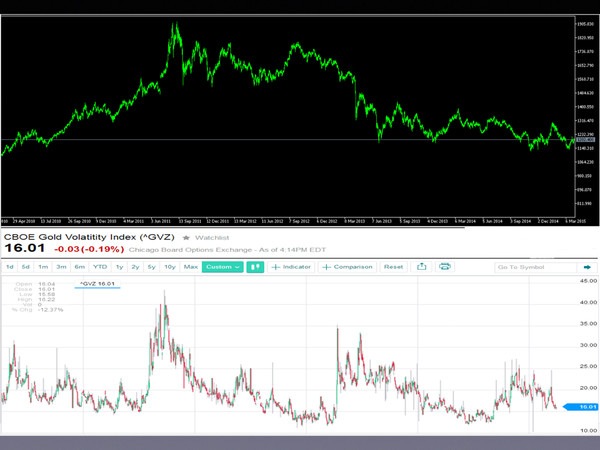Click the share chart icon
Screen dimensions: 600x450
(421, 267)
